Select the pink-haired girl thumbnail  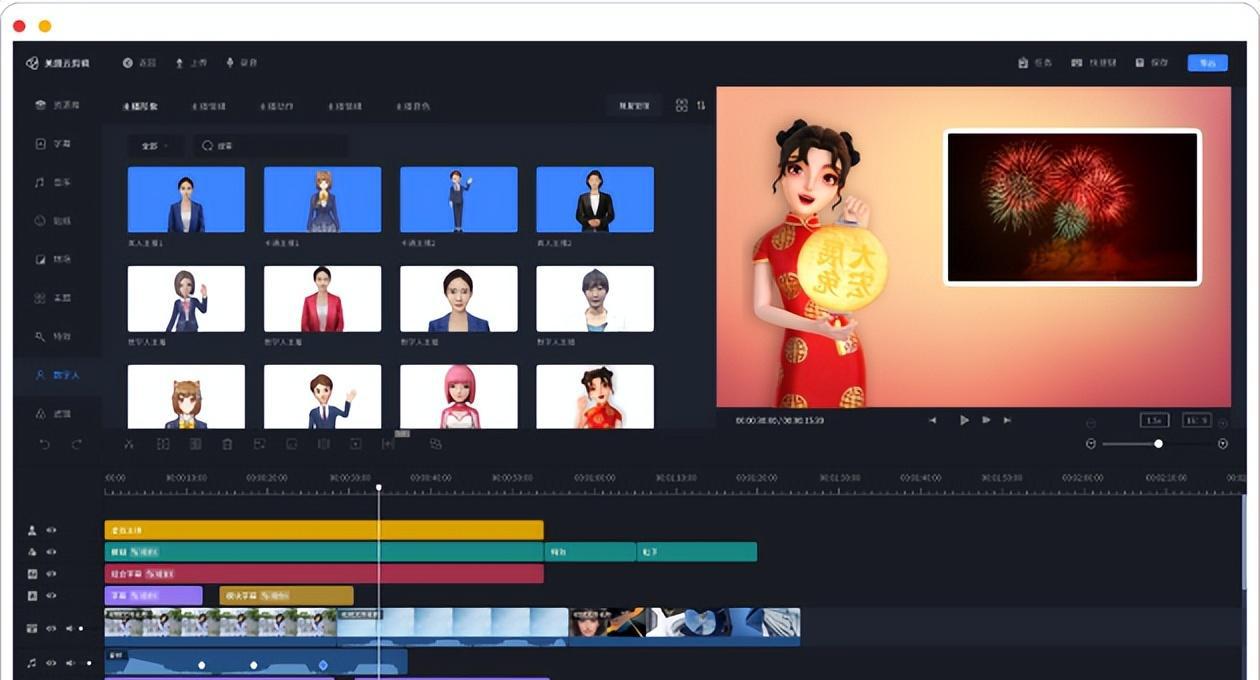click(x=459, y=396)
